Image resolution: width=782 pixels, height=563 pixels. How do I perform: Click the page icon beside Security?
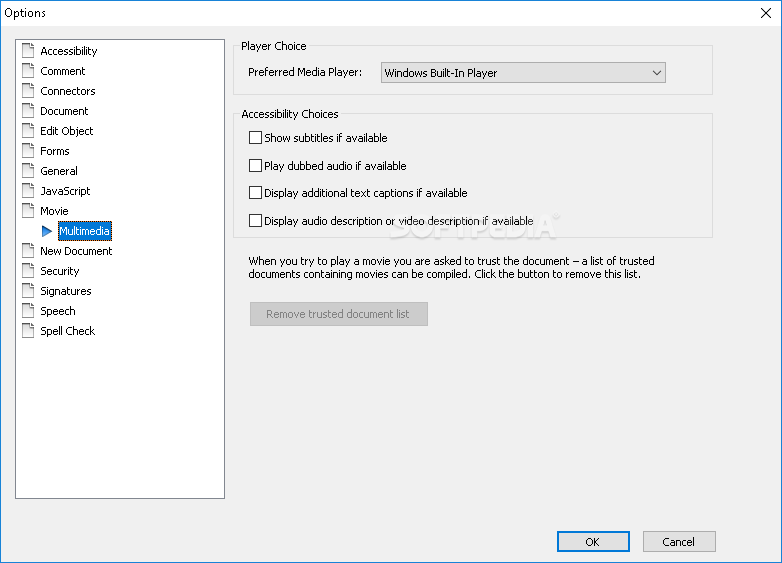pyautogui.click(x=28, y=270)
